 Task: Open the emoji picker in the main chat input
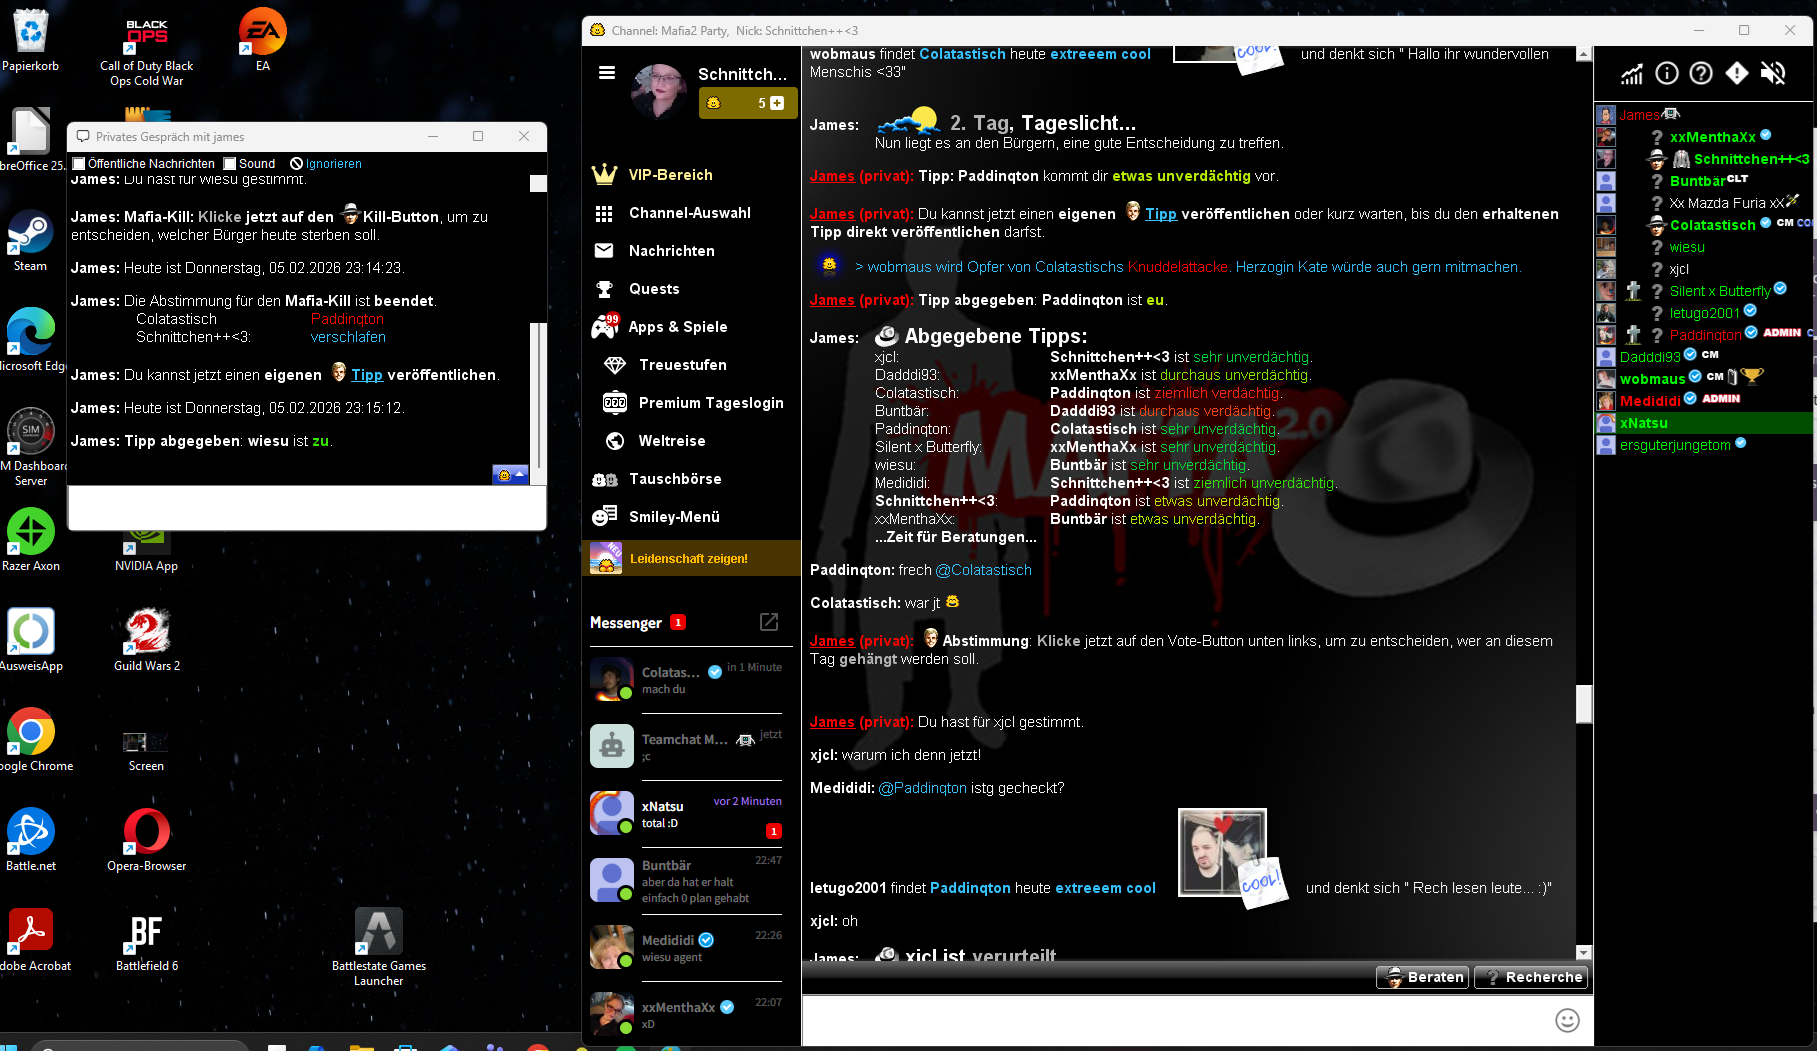click(x=1567, y=1020)
